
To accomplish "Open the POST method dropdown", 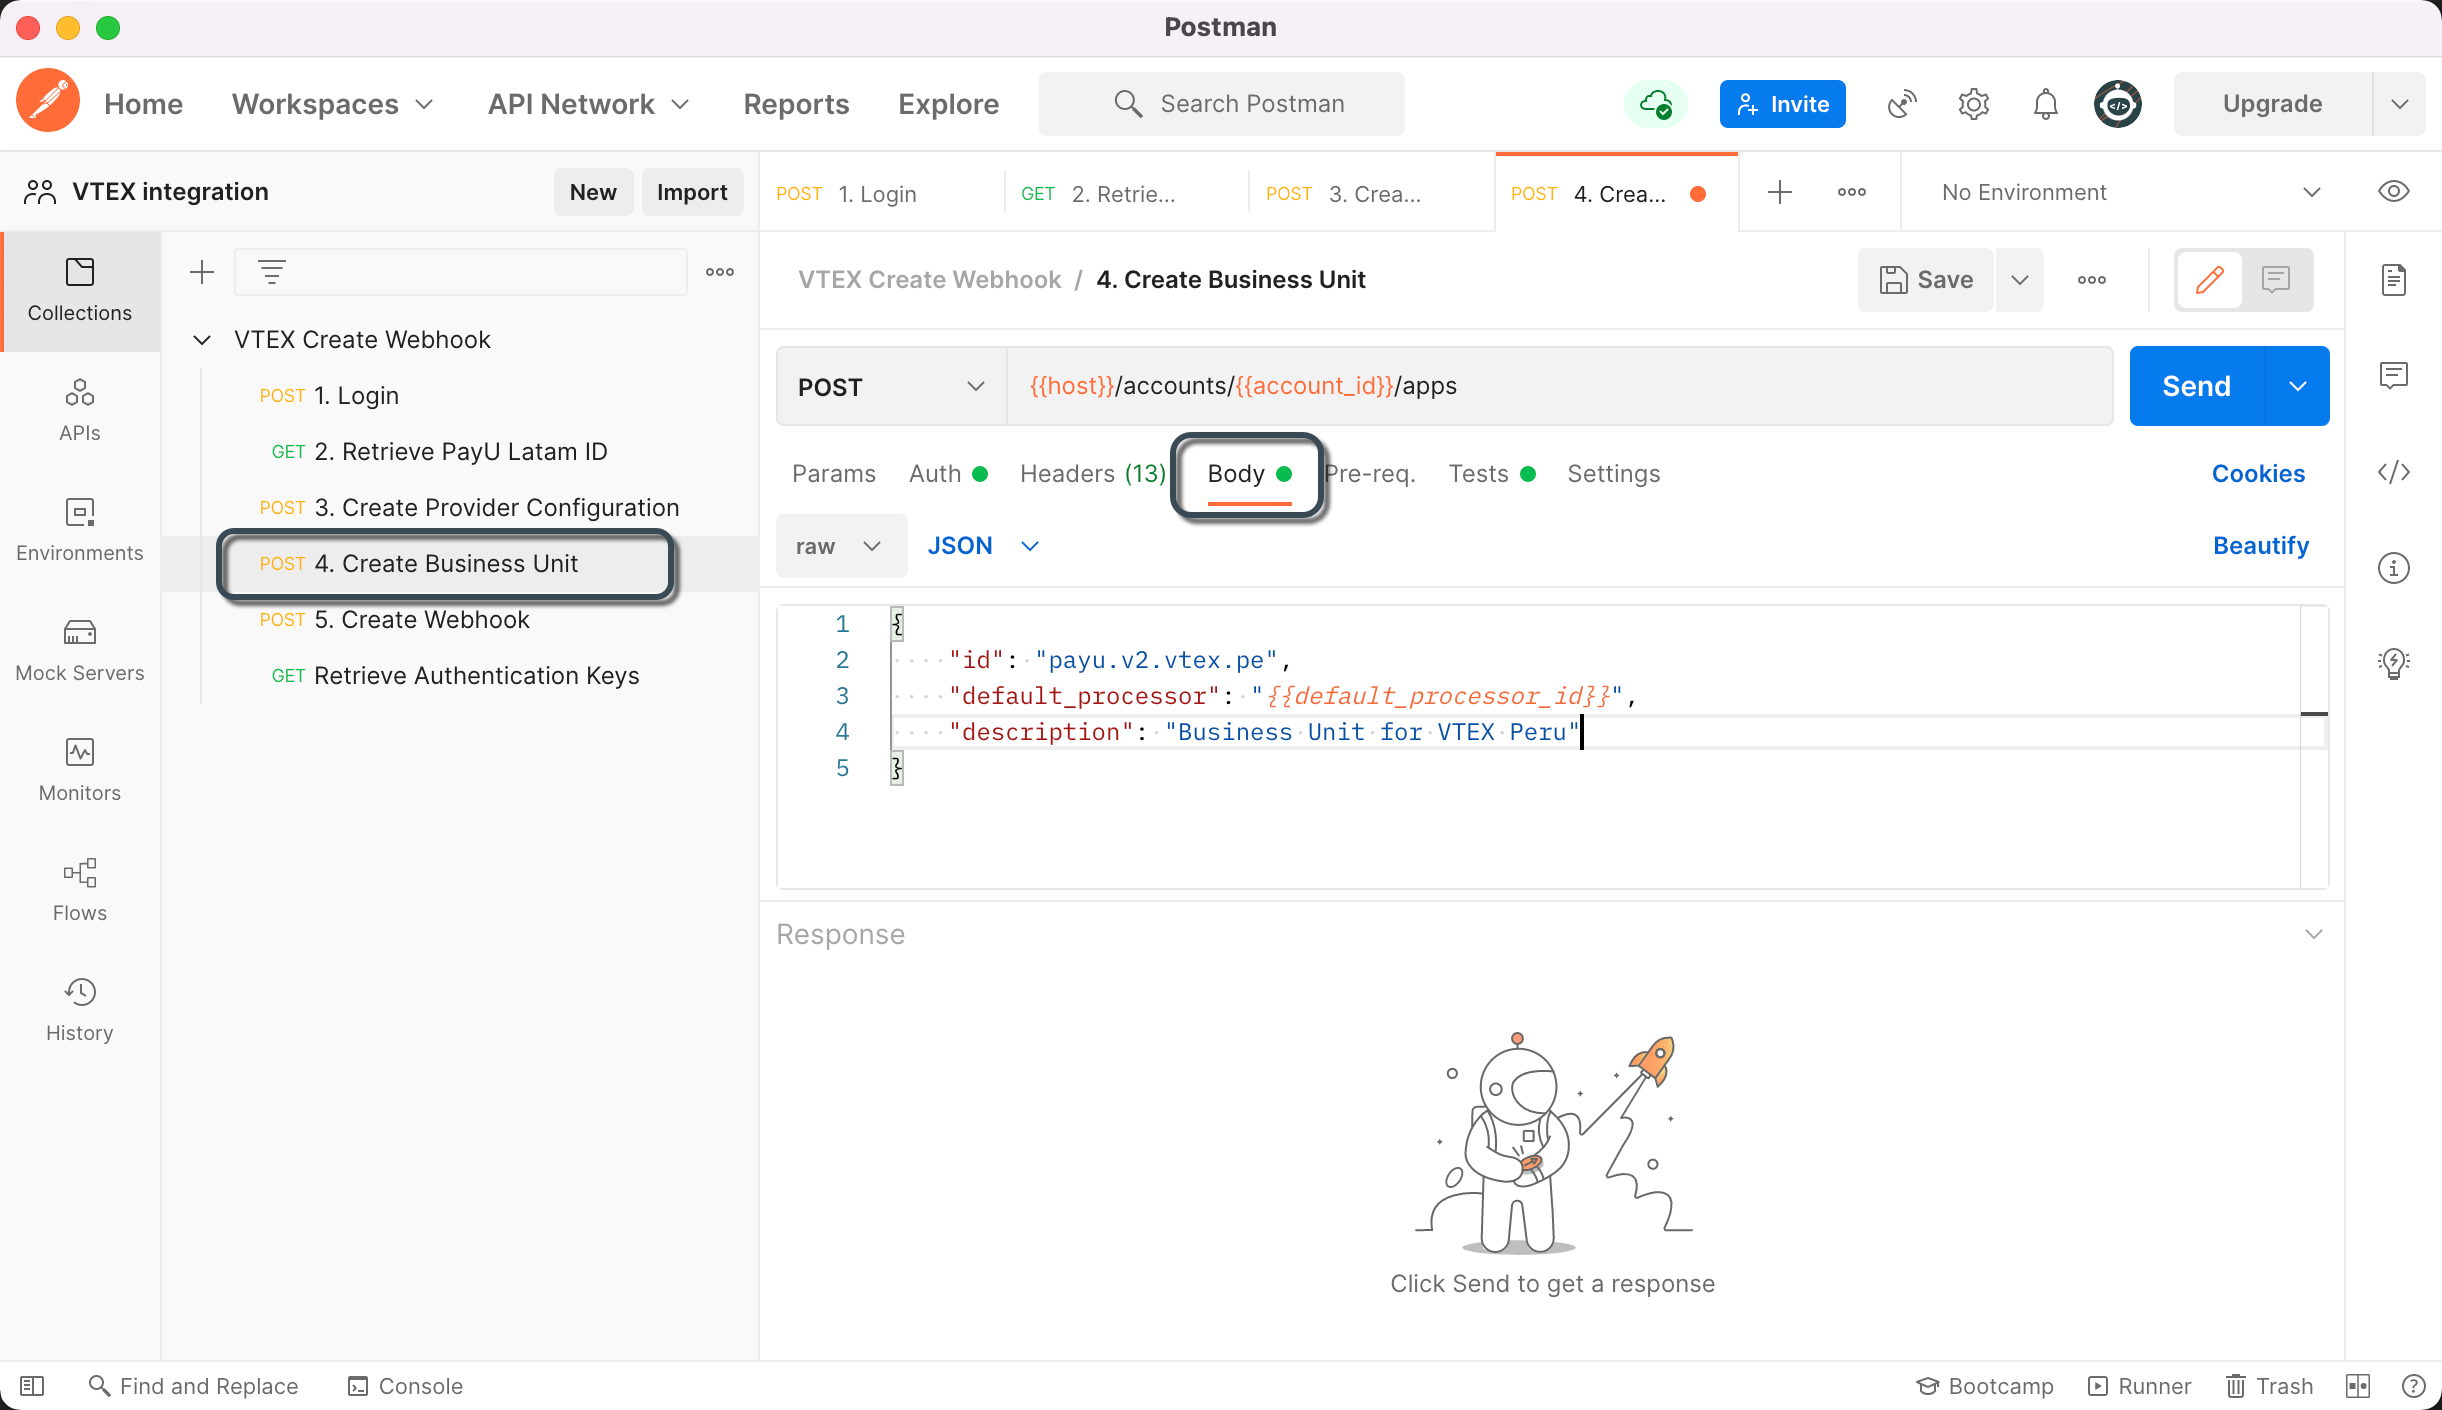I will [x=891, y=386].
